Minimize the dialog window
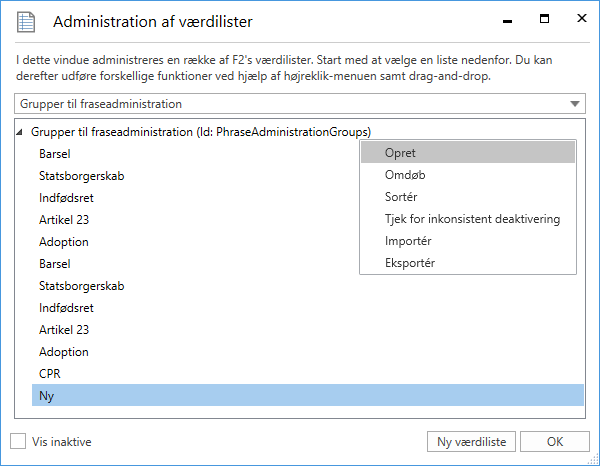 [x=512, y=19]
